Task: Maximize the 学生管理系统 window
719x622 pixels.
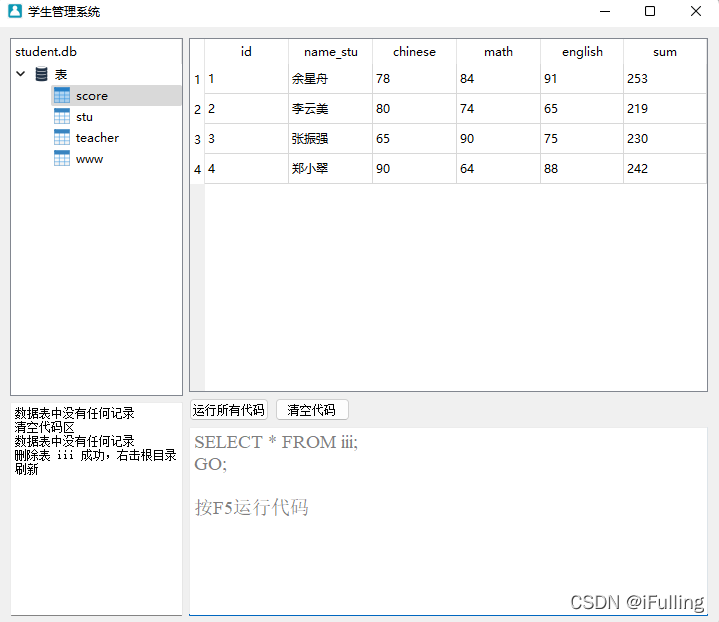Action: pos(650,12)
